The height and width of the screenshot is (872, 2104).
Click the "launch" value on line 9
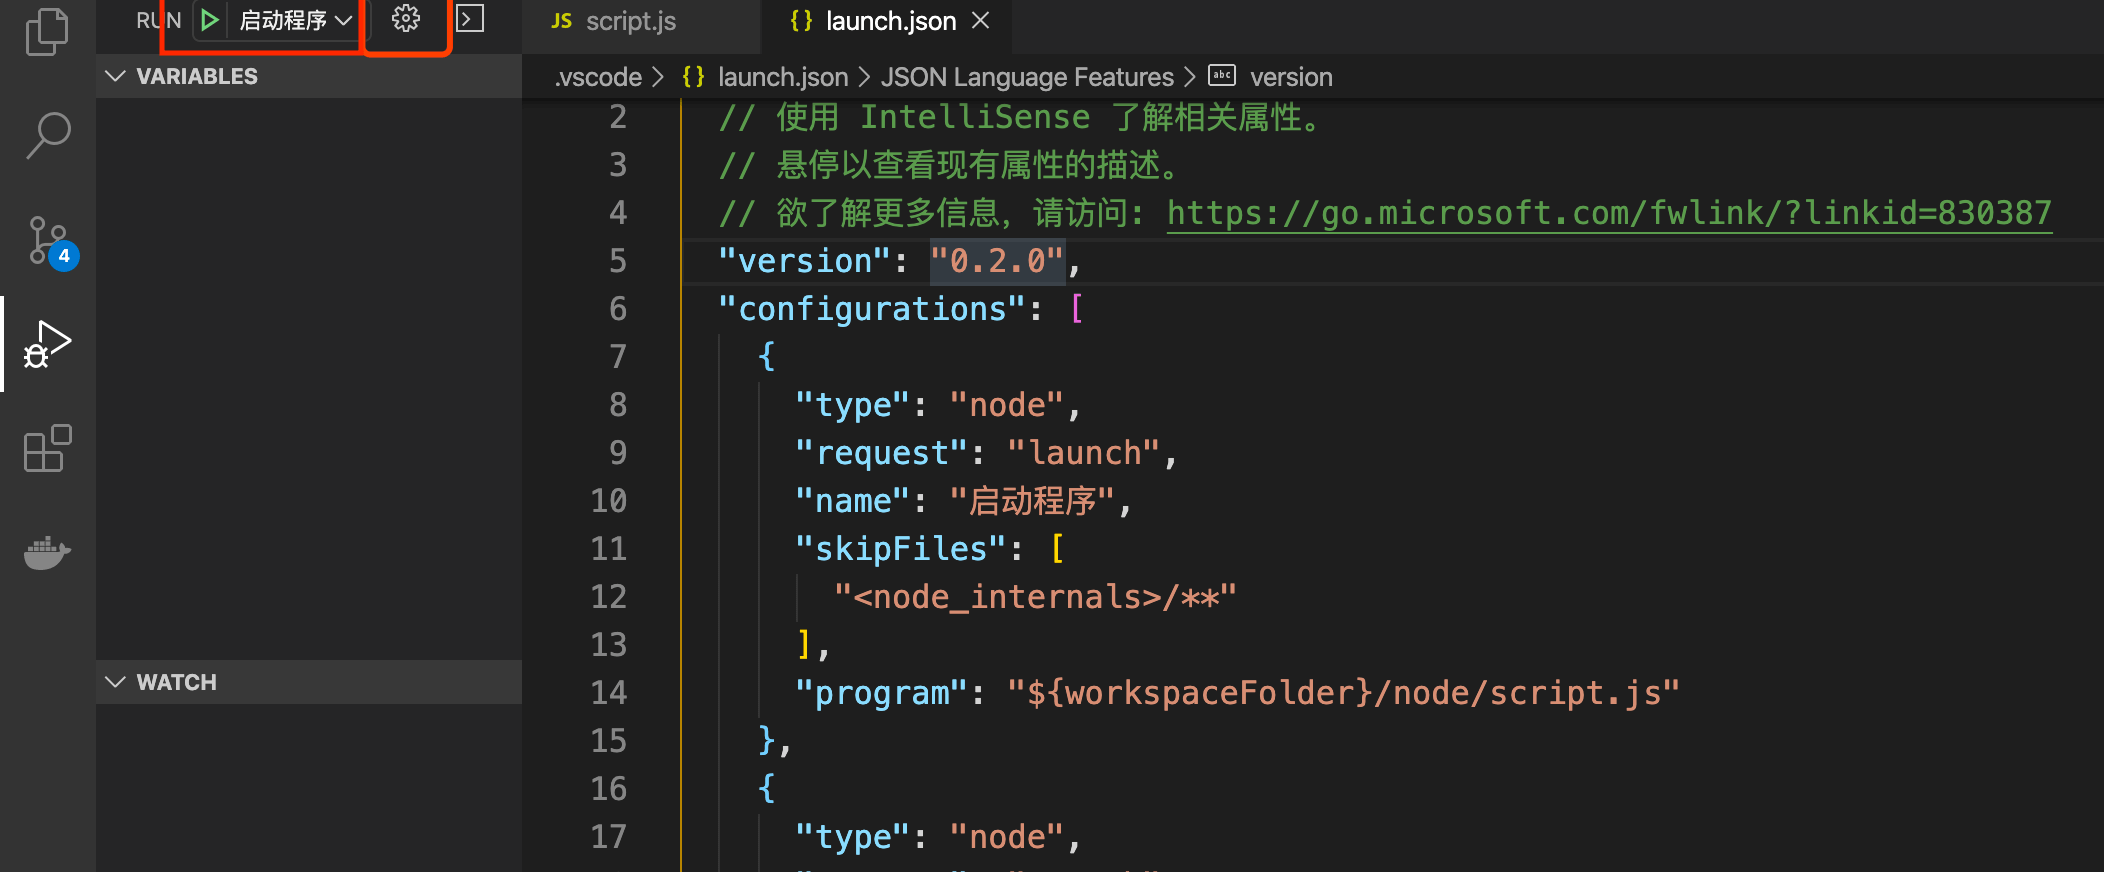tap(1084, 453)
